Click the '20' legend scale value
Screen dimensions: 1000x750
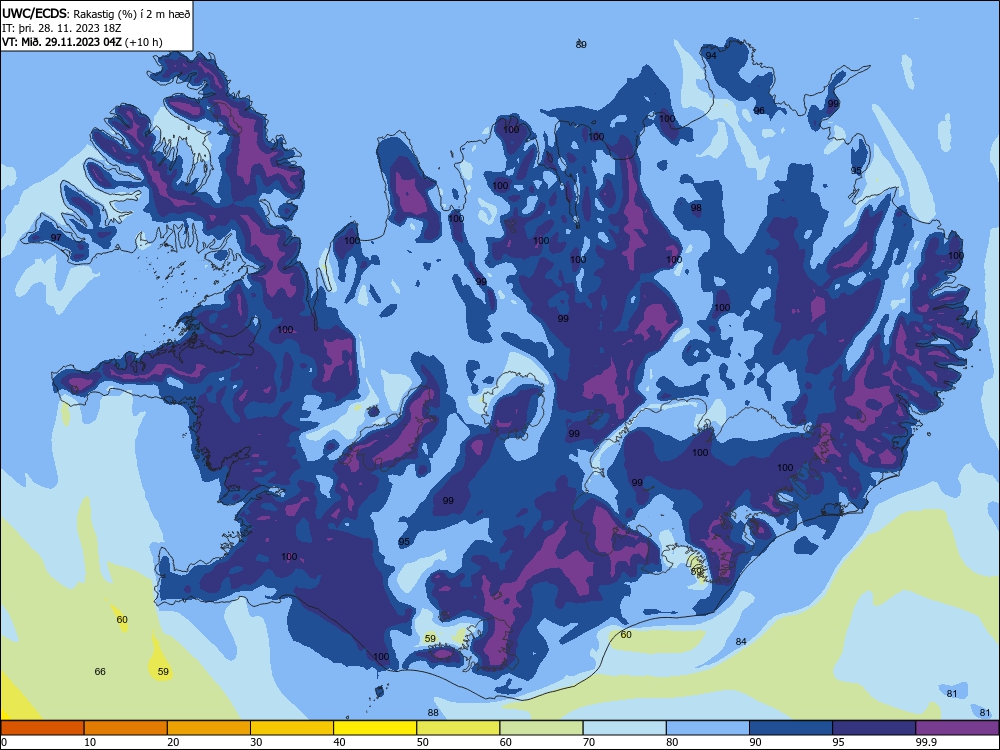[173, 742]
